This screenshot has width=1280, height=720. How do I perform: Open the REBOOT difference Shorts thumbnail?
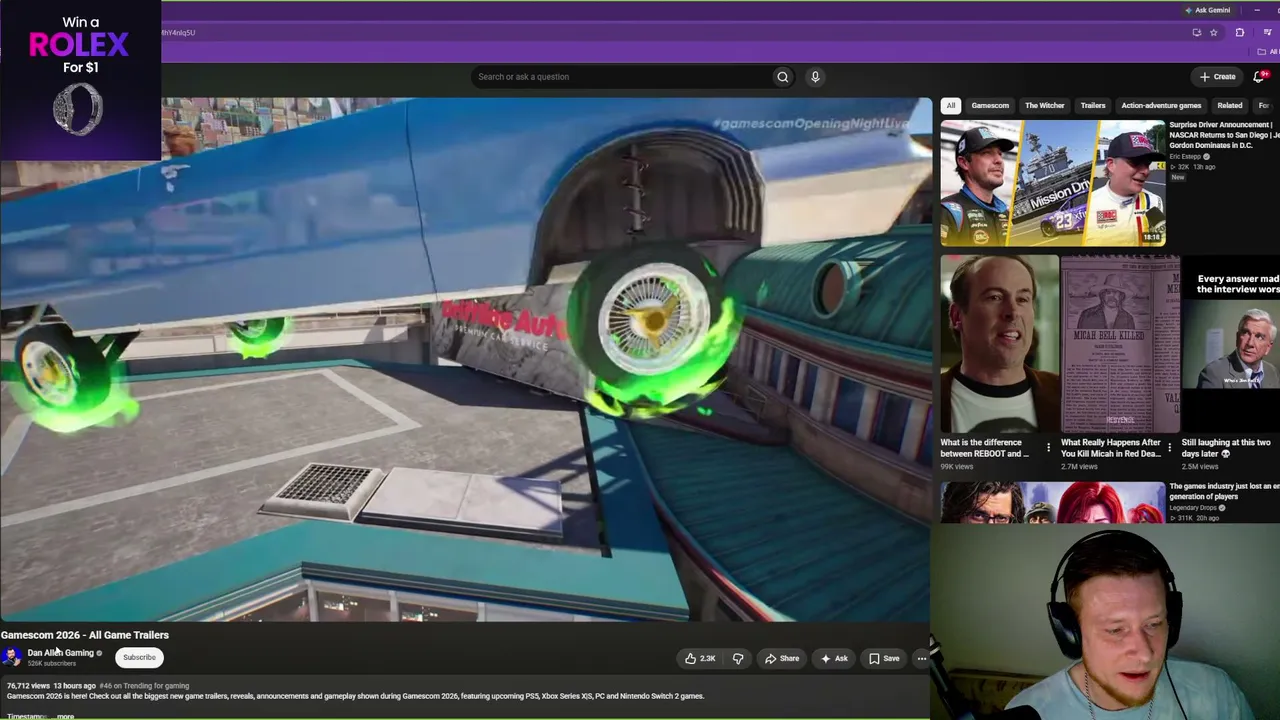(999, 343)
